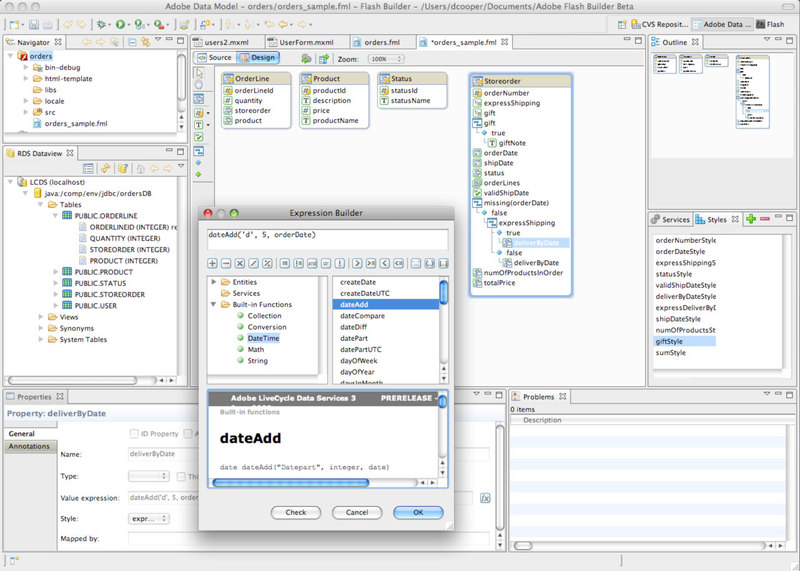Click the red minus remove style icon
This screenshot has width=800, height=571.
pos(765,219)
